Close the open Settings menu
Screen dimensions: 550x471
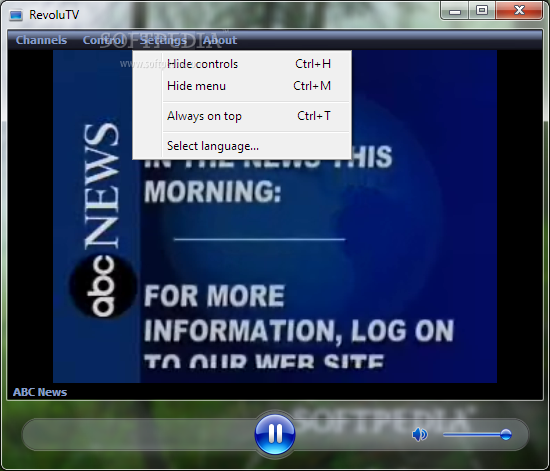[x=163, y=40]
